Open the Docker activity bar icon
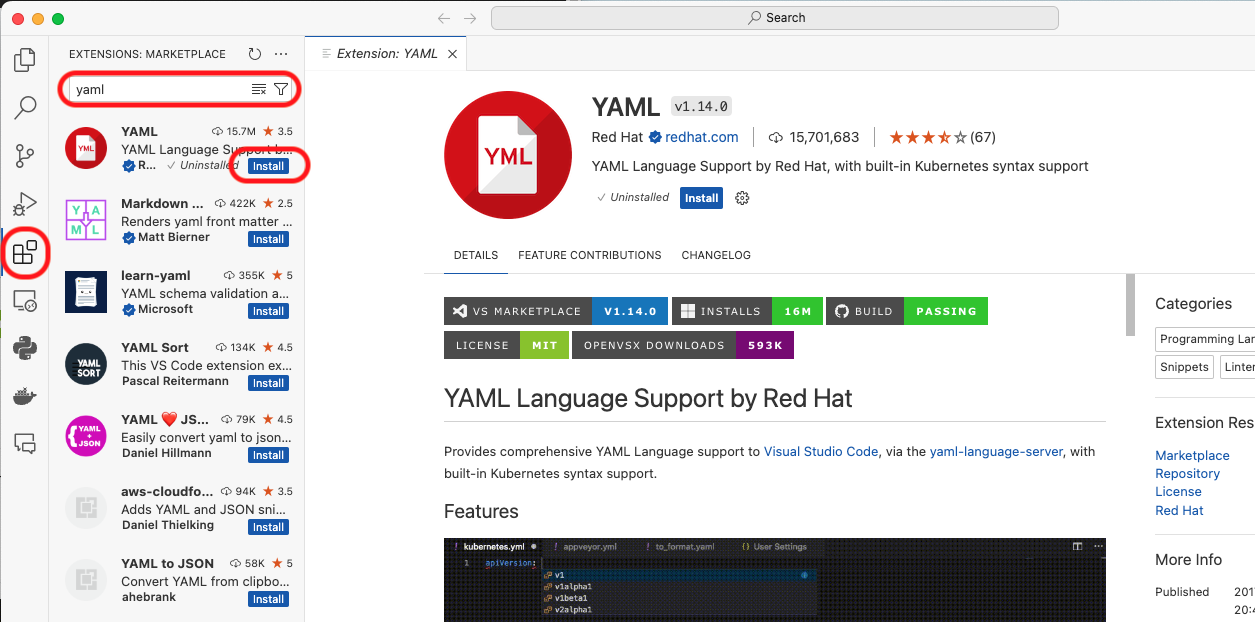 tap(25, 396)
